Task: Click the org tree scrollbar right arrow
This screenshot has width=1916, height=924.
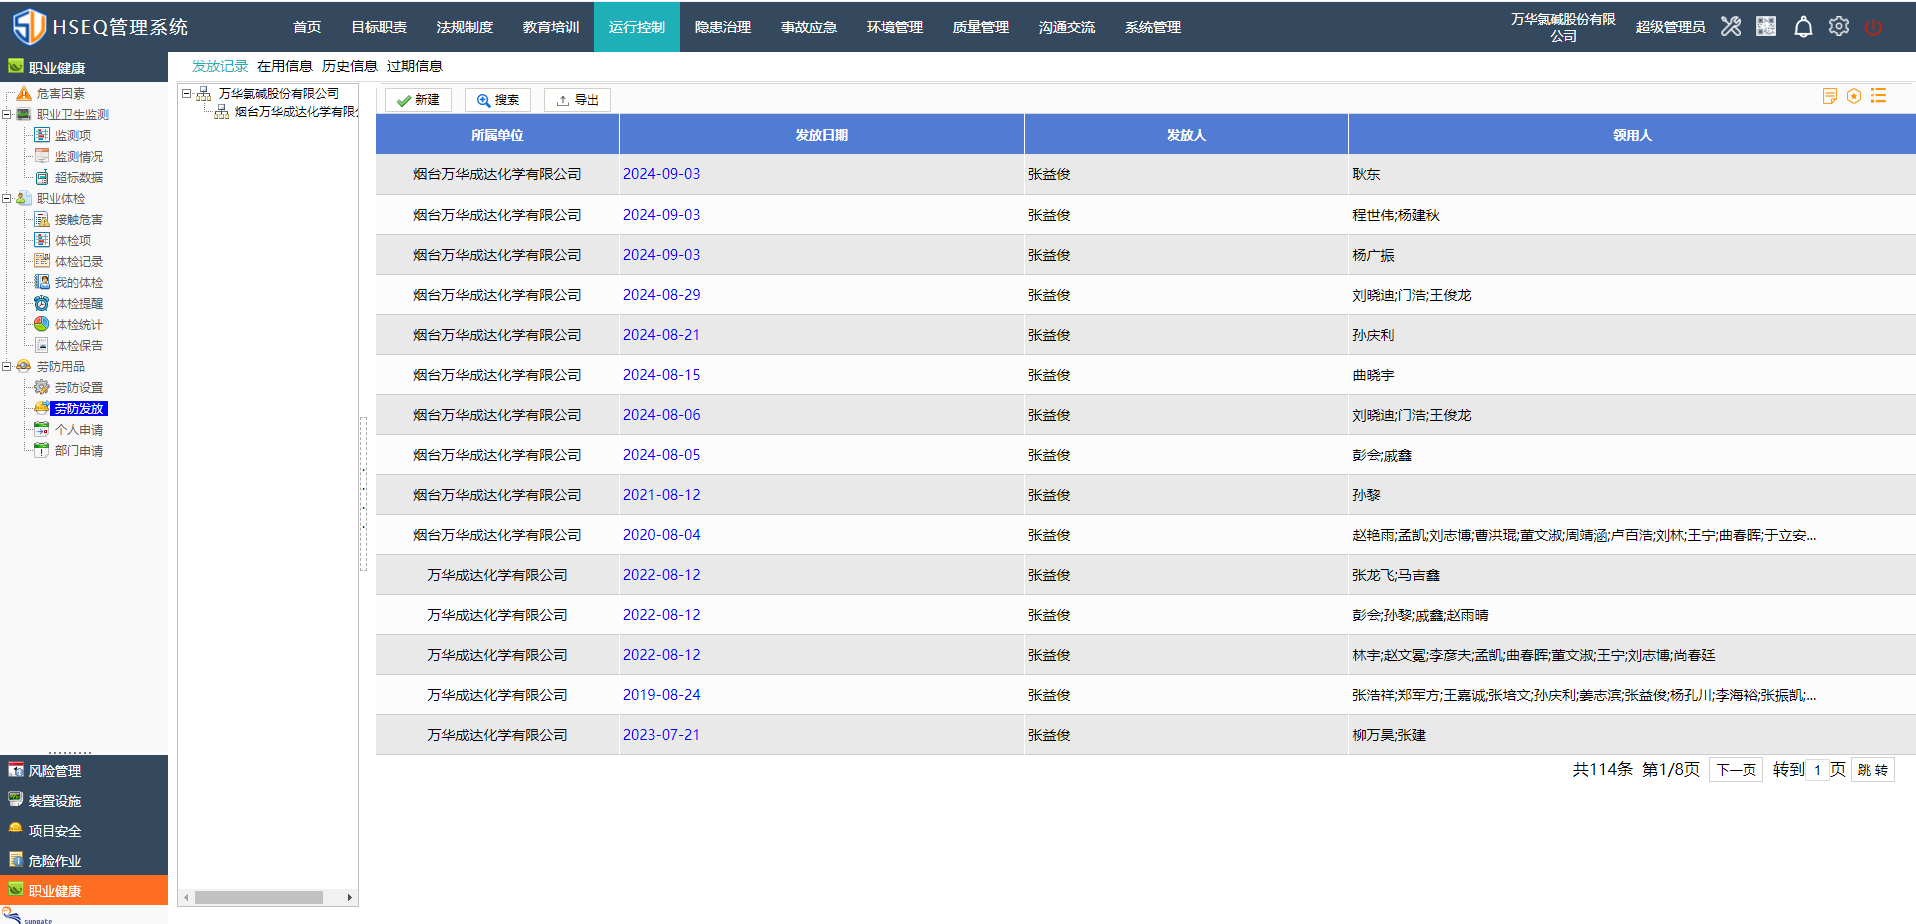Action: (x=349, y=897)
